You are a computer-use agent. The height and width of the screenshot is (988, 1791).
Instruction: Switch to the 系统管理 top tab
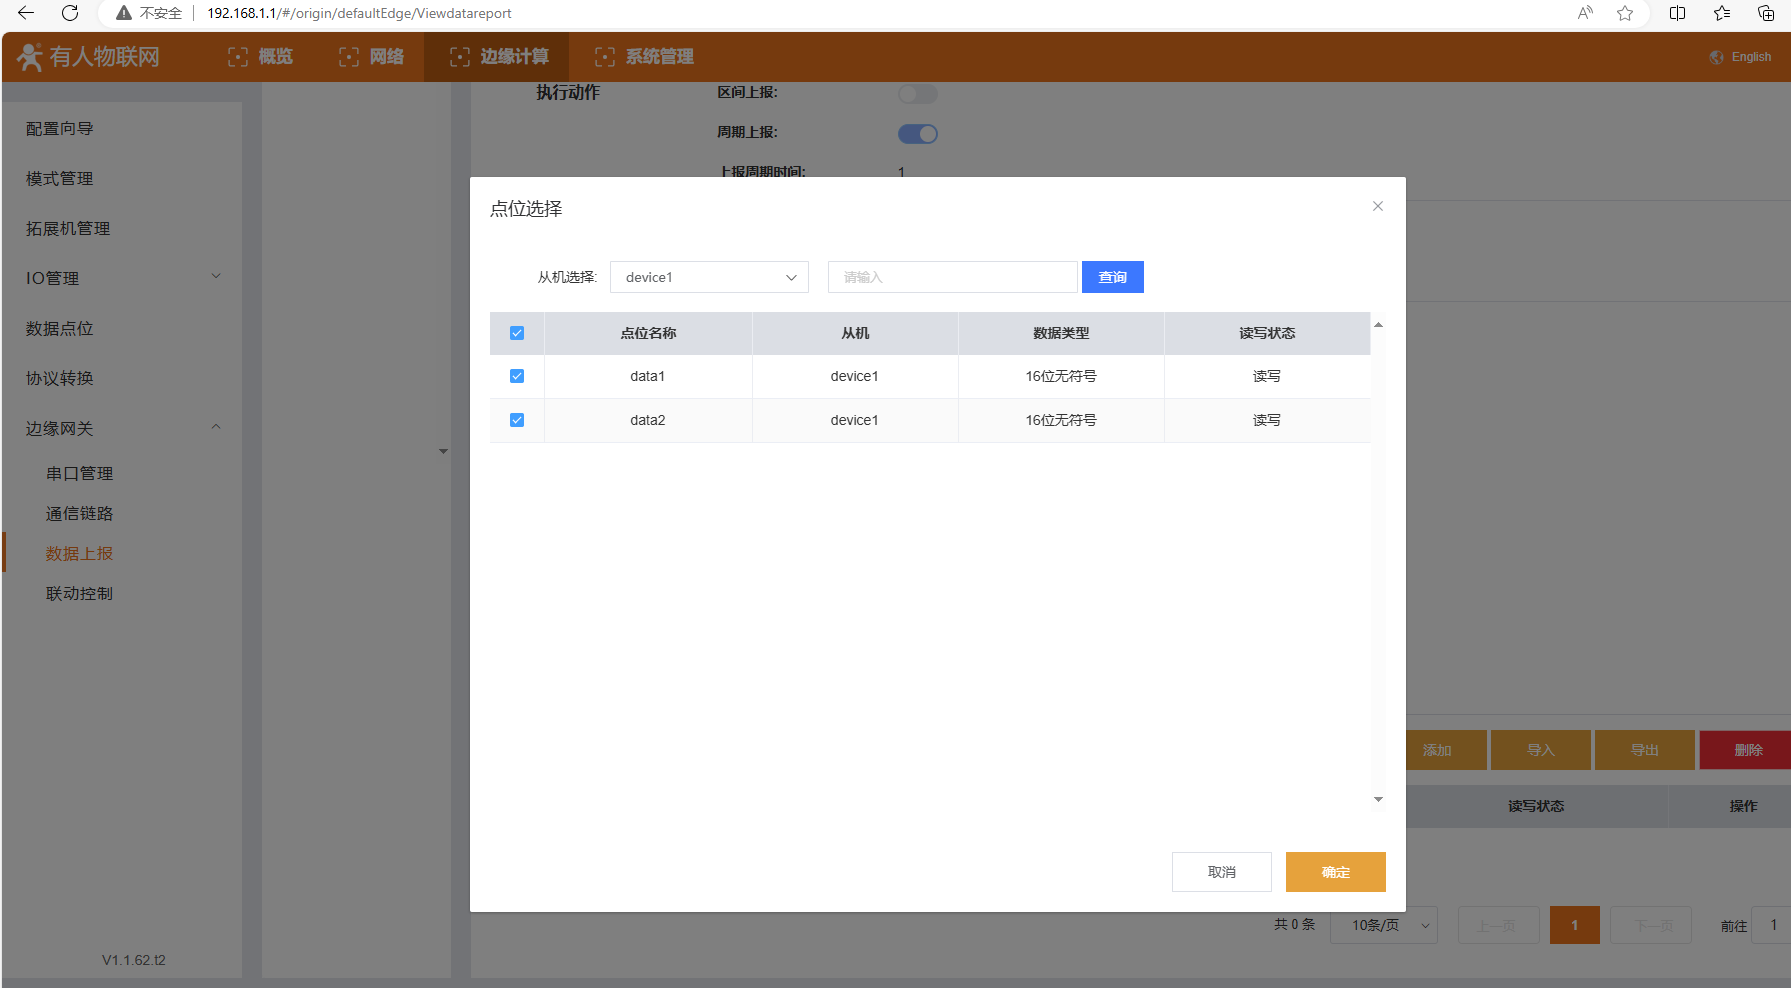point(644,57)
